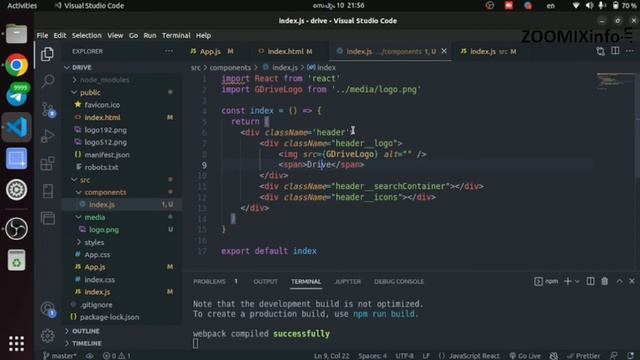Switch to the App.js editor tab
The height and width of the screenshot is (360, 640).
(211, 51)
